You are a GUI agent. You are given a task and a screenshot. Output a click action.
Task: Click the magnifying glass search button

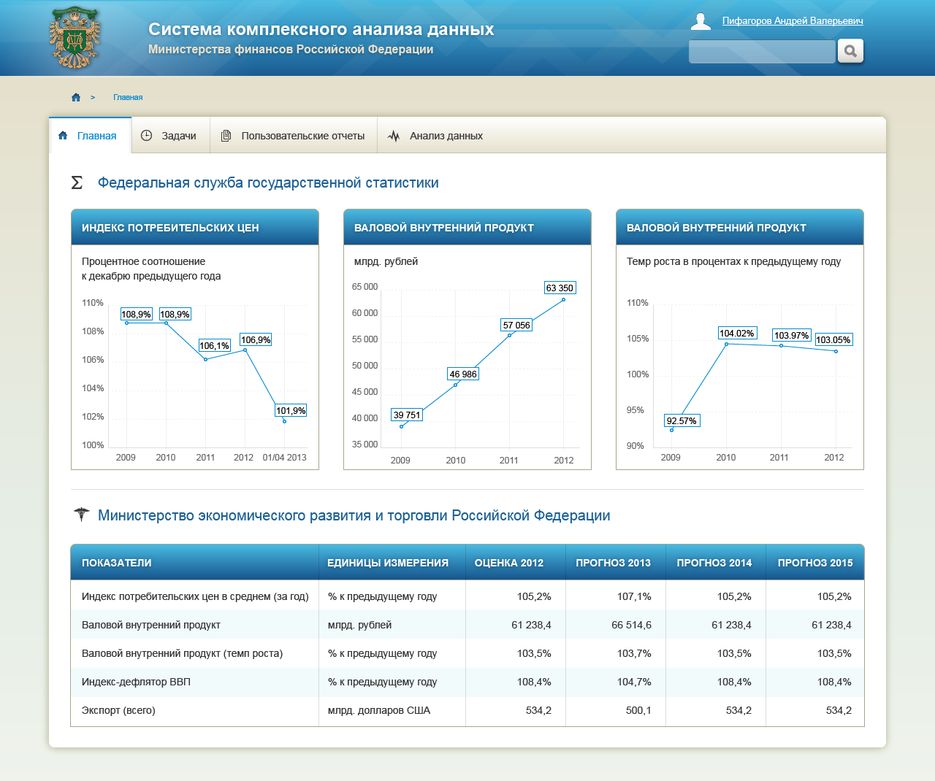[850, 51]
